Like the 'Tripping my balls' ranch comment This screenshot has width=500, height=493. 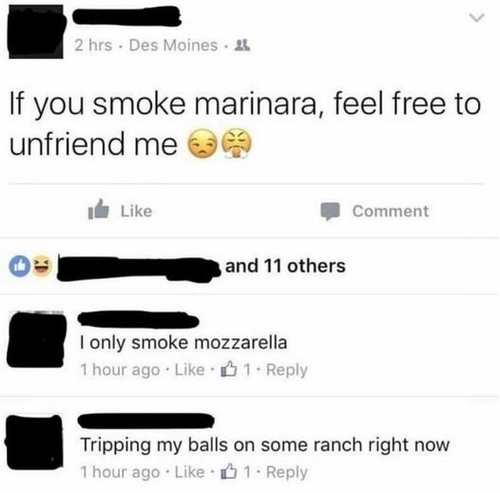tap(189, 472)
